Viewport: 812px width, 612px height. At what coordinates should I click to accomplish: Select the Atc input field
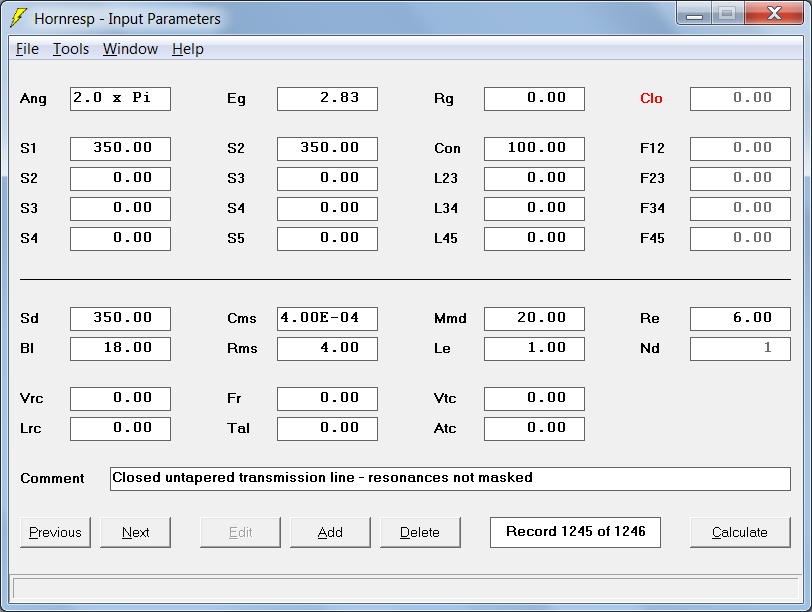pos(534,429)
